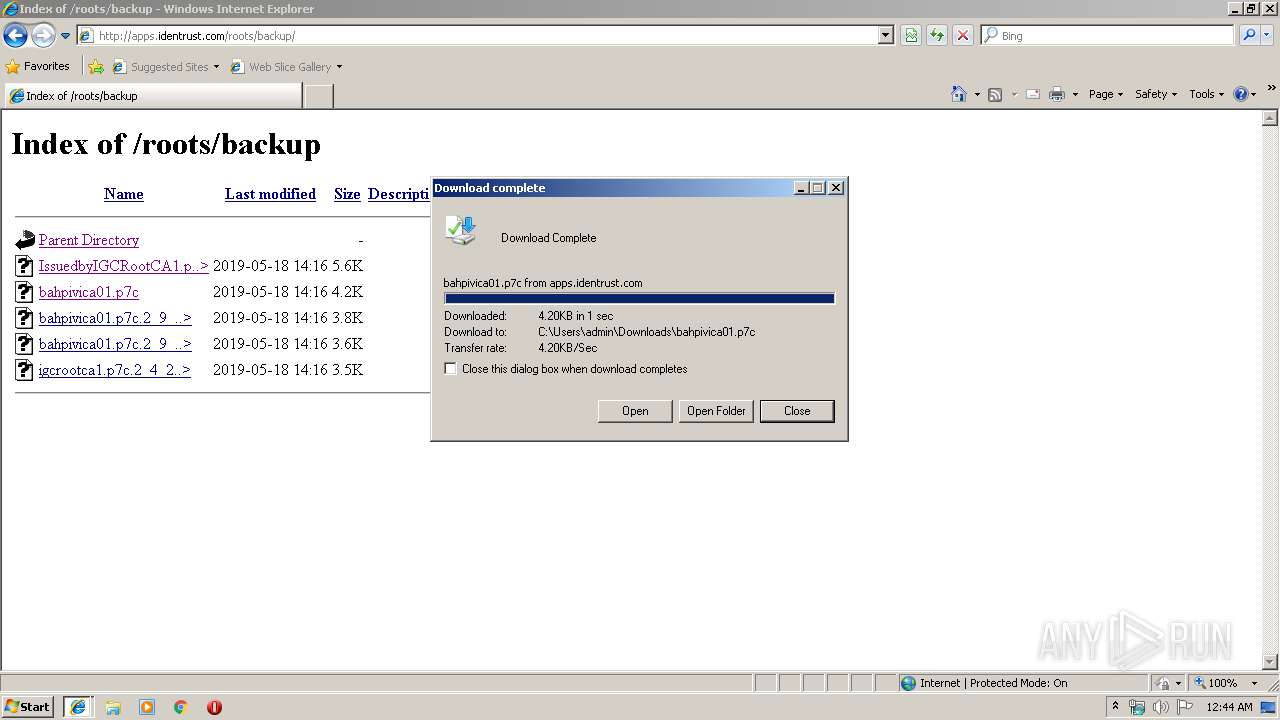Viewport: 1280px width, 720px height.
Task: Sort listing by Name column
Action: [124, 194]
